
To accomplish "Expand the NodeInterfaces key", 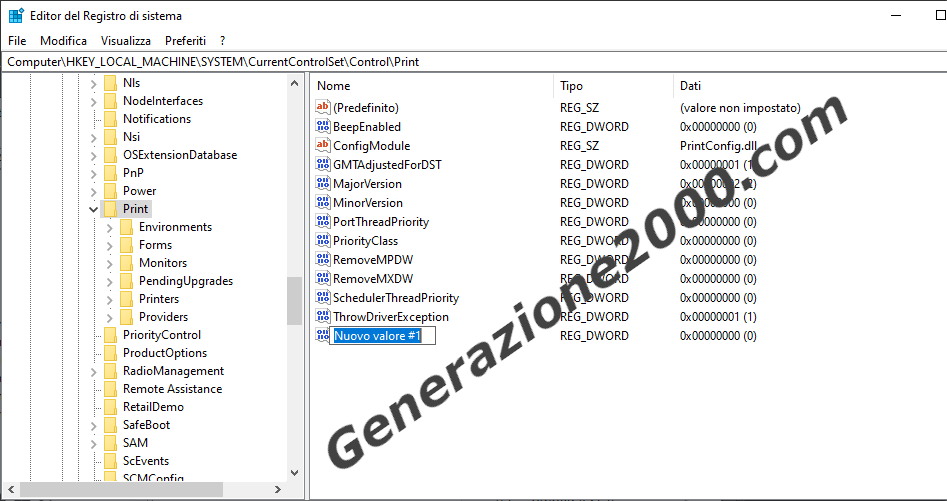I will tap(94, 101).
